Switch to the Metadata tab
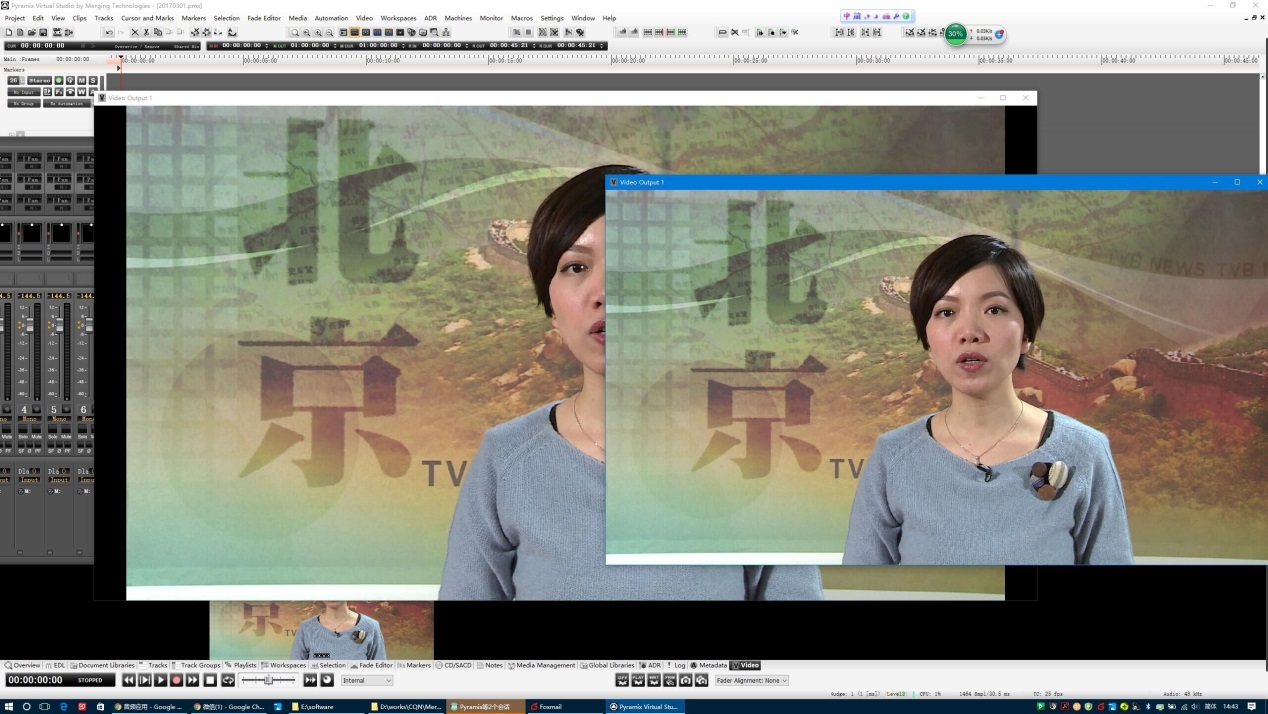 coord(709,665)
